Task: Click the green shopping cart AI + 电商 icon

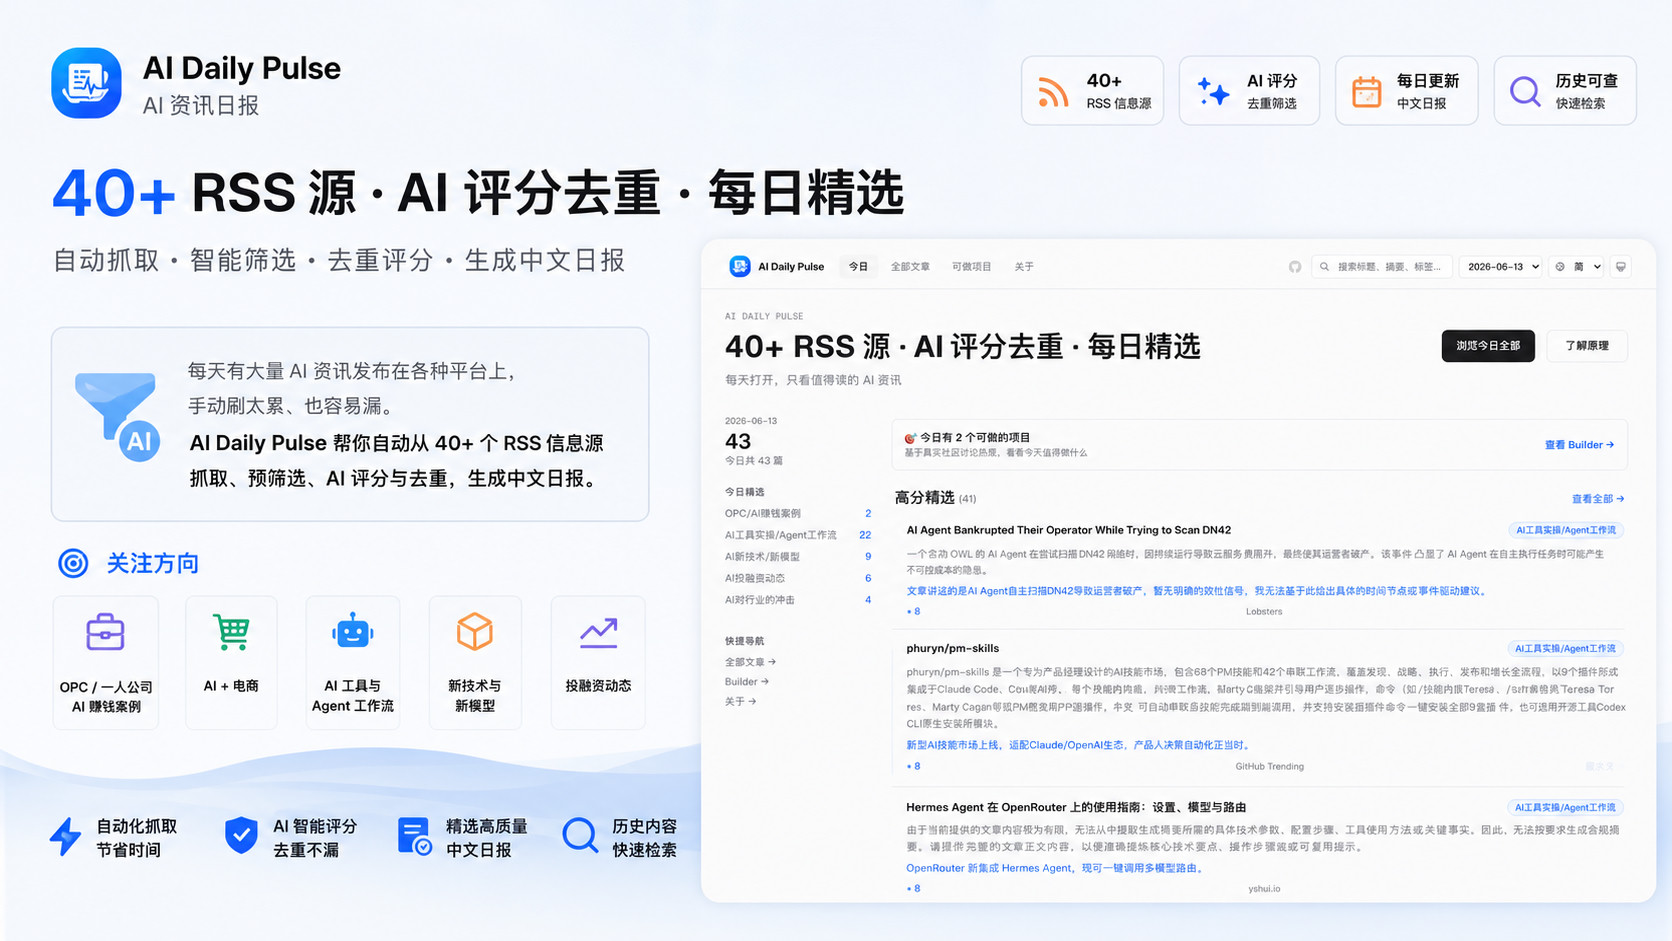Action: 231,632
